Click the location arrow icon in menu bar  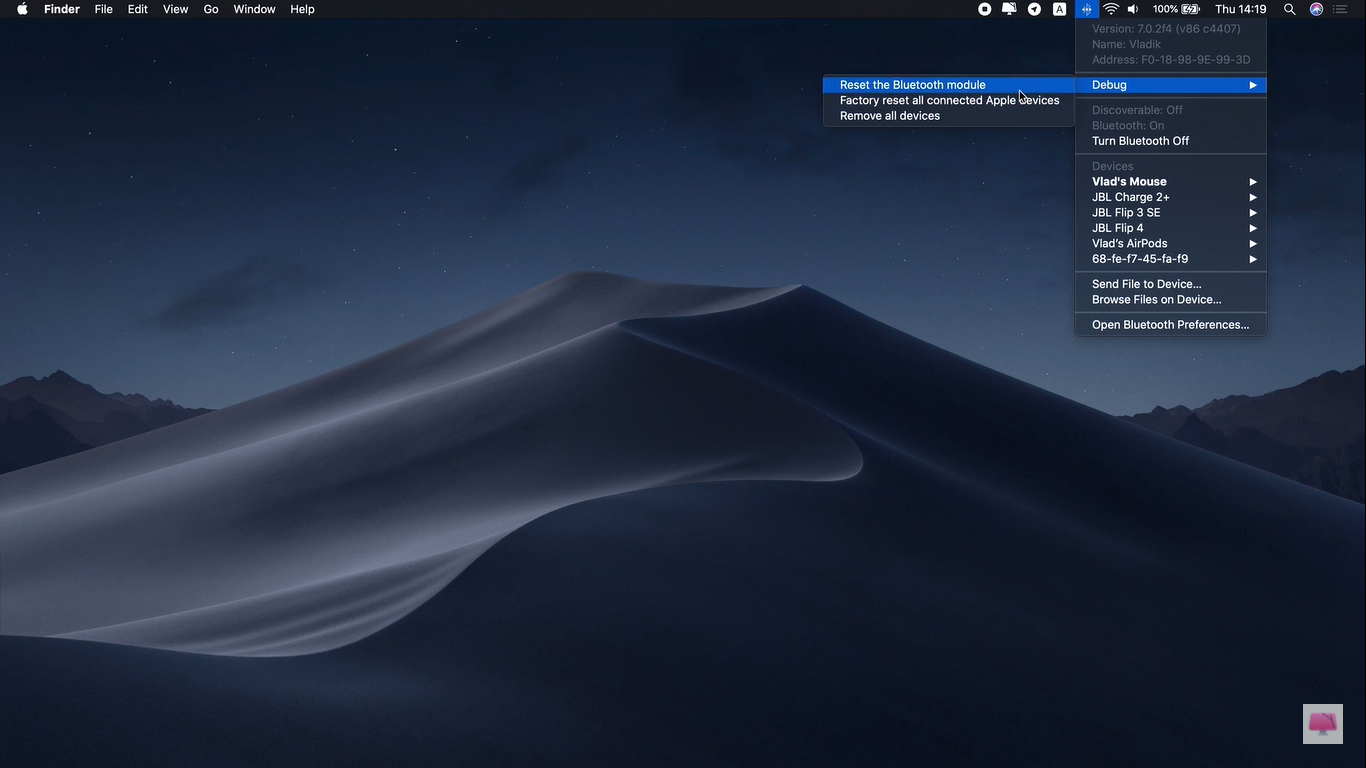click(1034, 9)
